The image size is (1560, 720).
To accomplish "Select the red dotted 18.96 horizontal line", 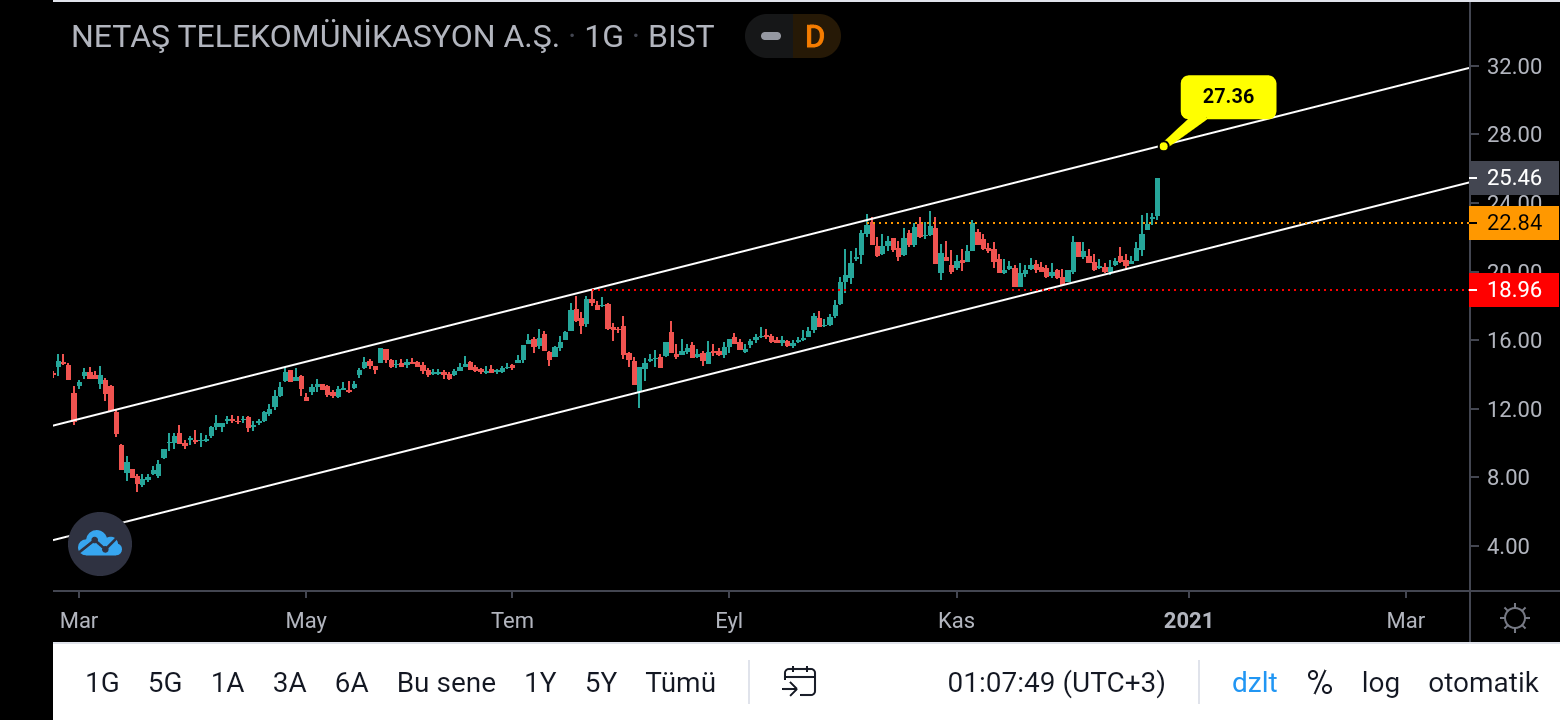I will pos(1030,290).
